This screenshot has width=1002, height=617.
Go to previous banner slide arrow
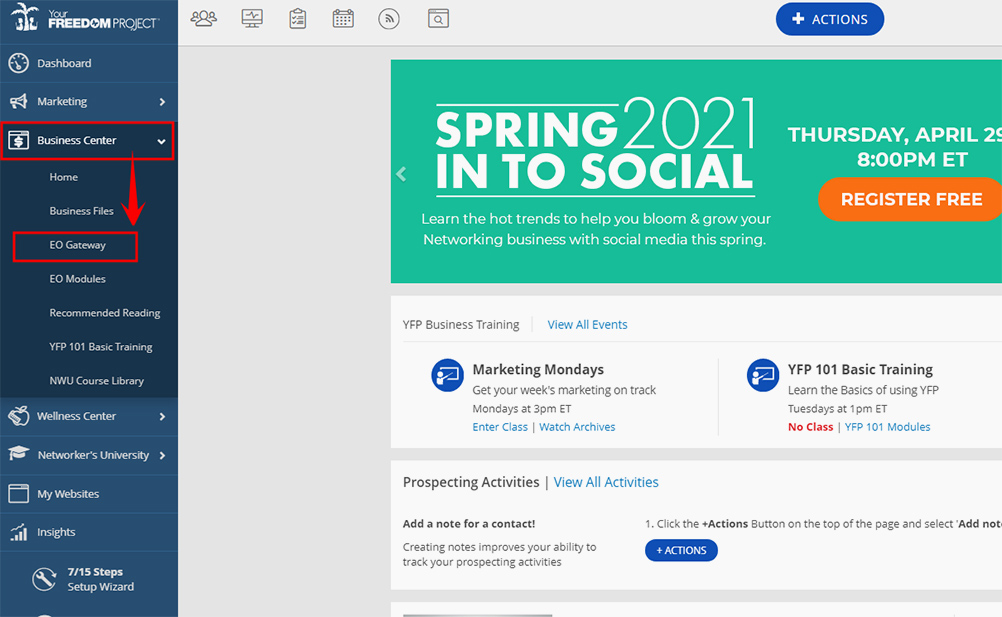tap(401, 174)
